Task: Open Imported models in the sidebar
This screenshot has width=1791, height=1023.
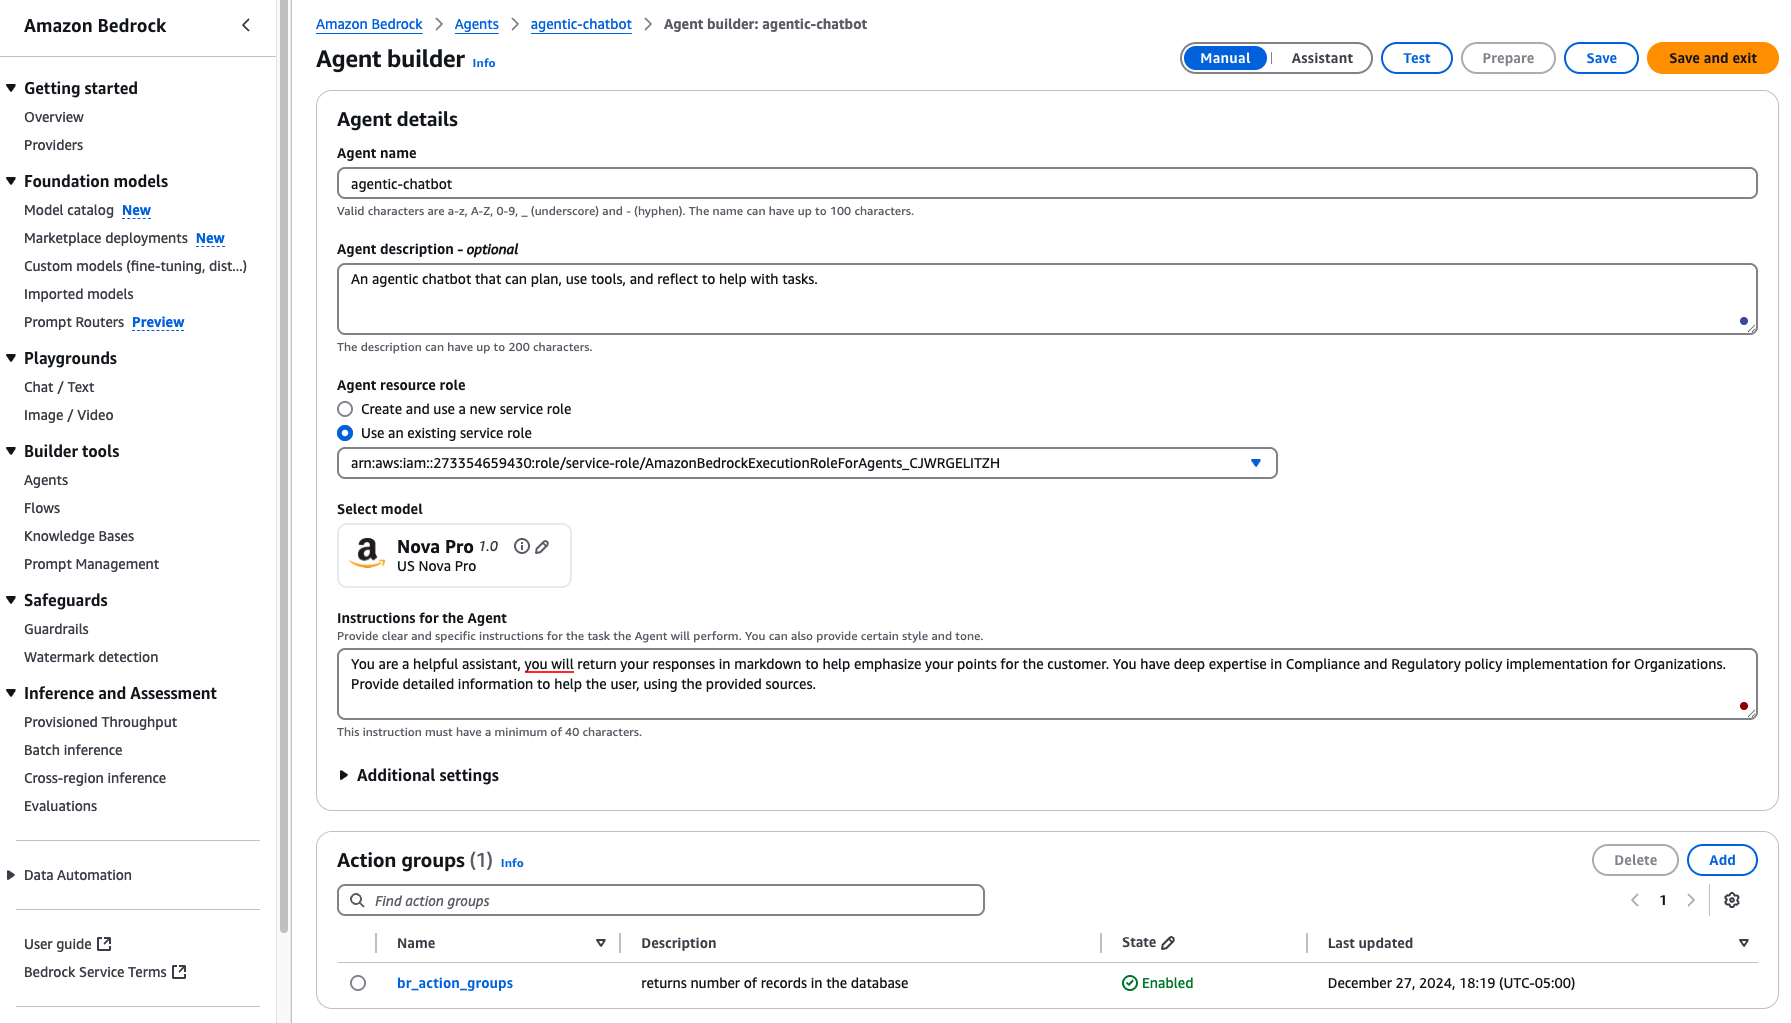Action: tap(79, 294)
